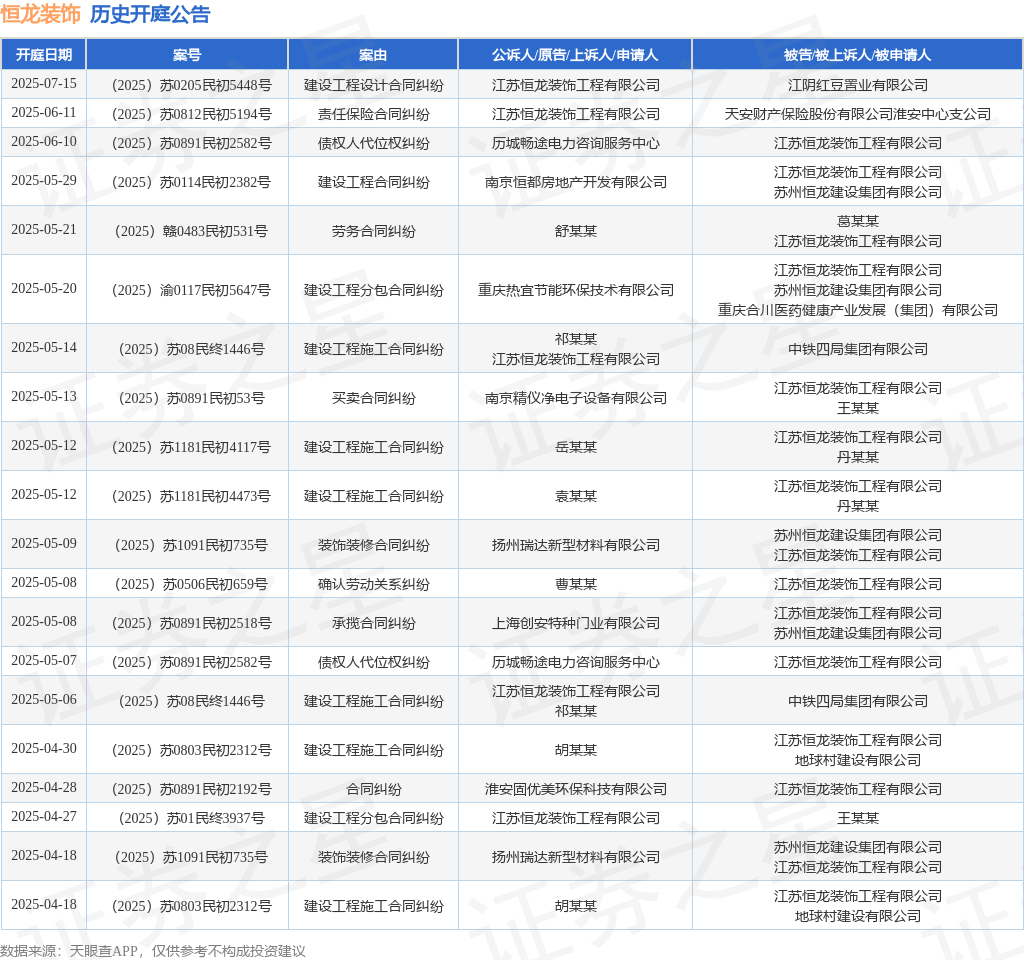Select plaintiff 上海创安特种门业有限公司
The width and height of the screenshot is (1024, 960).
(575, 623)
